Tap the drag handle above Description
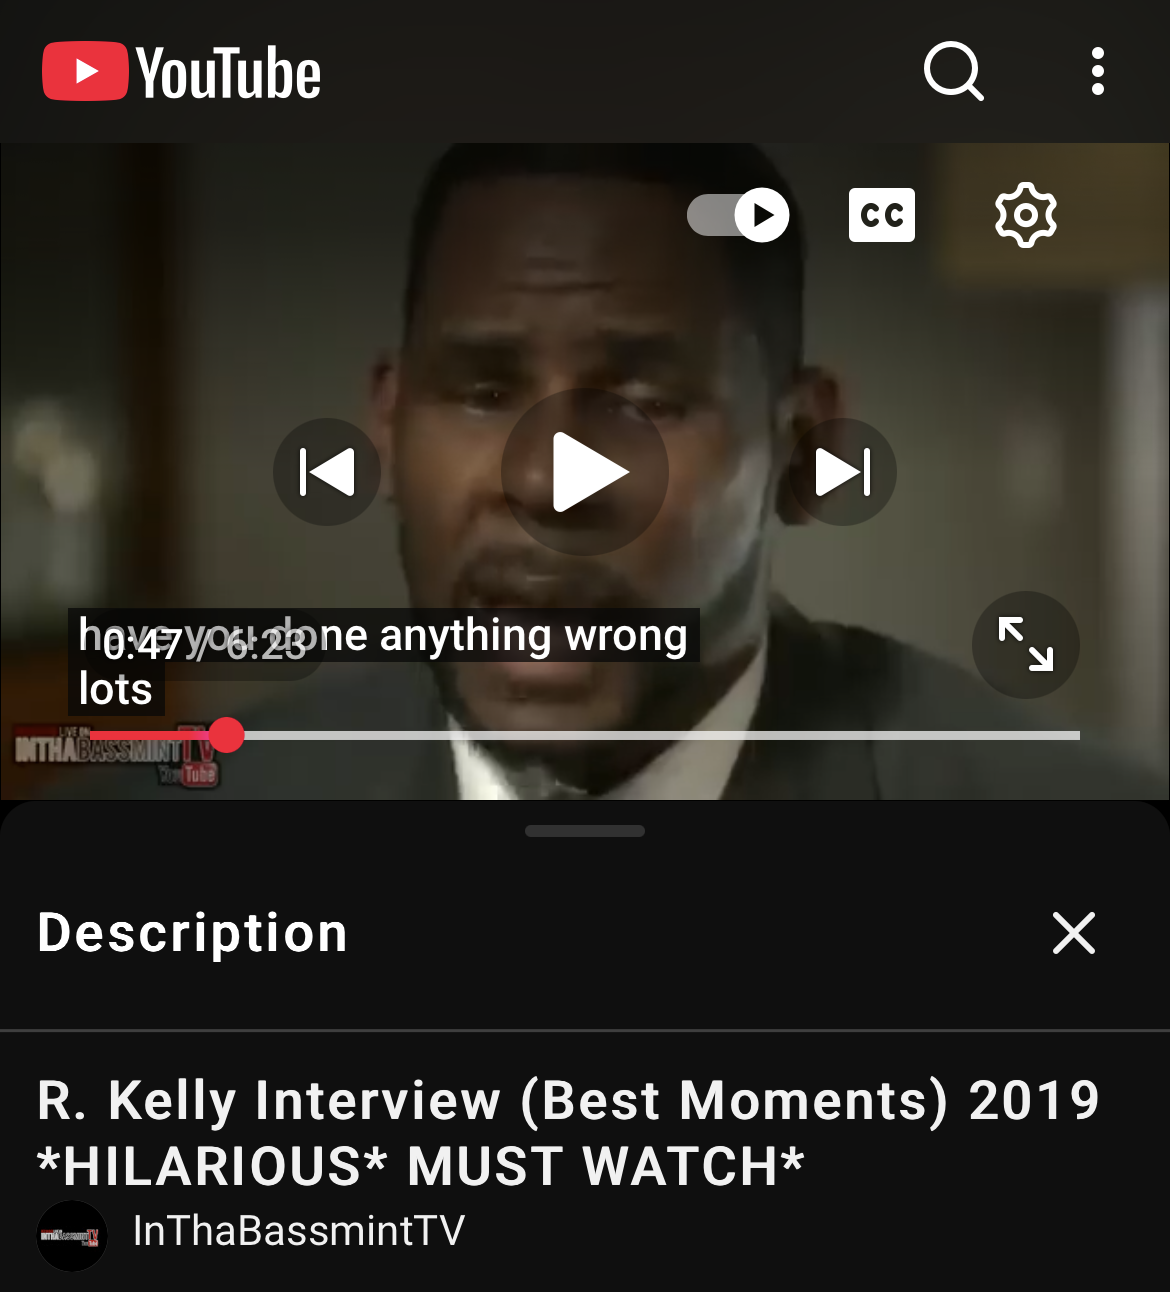Viewport: 1170px width, 1292px height. (585, 831)
